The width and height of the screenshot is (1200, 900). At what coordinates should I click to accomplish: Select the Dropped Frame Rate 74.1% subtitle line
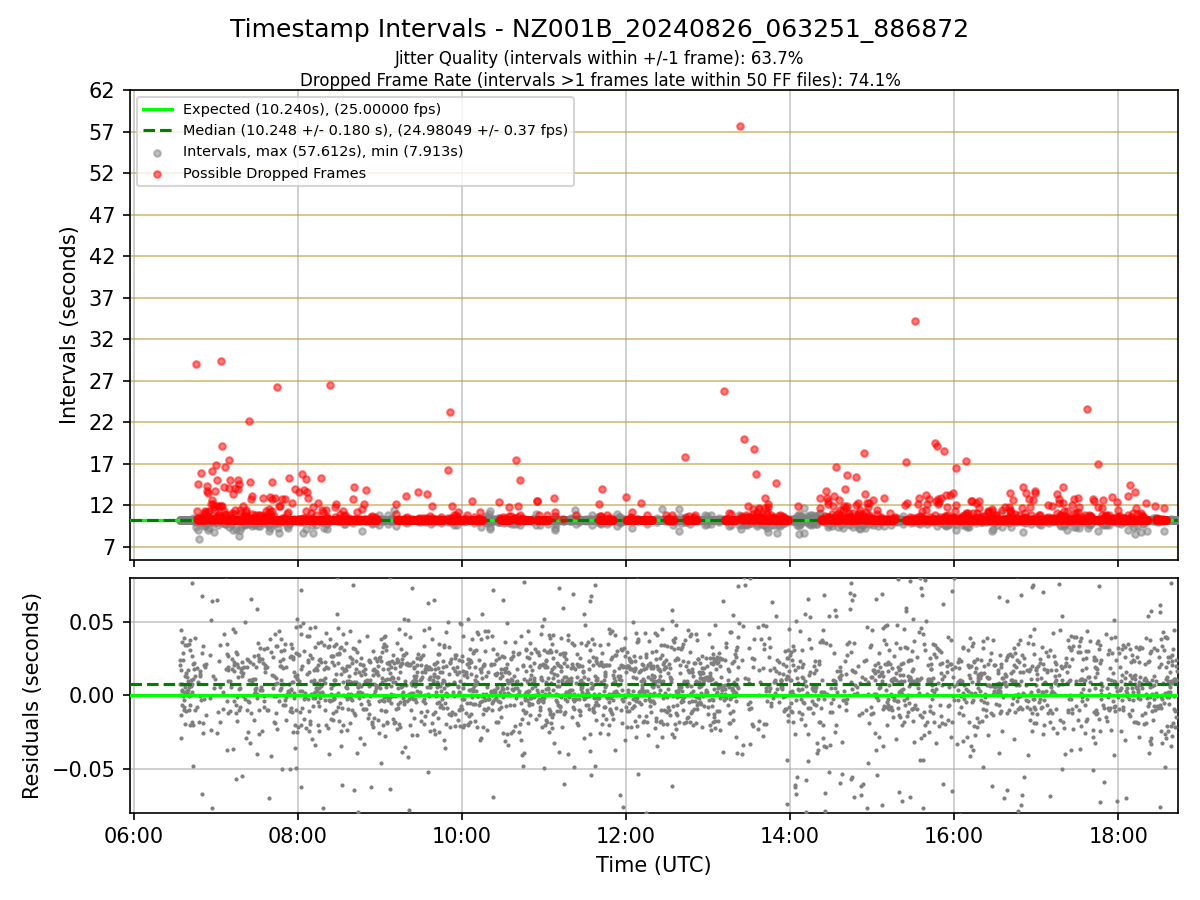pyautogui.click(x=600, y=80)
